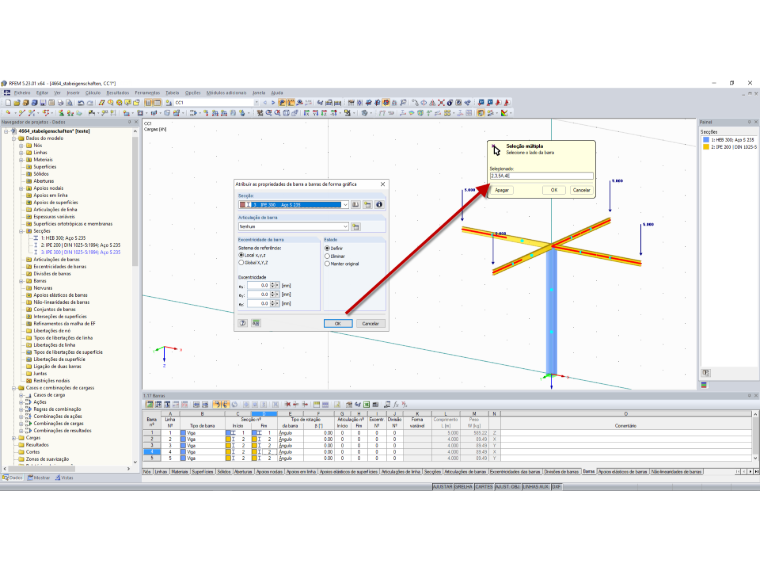Open the Resultados menu
The height and width of the screenshot is (570, 760).
(x=118, y=93)
